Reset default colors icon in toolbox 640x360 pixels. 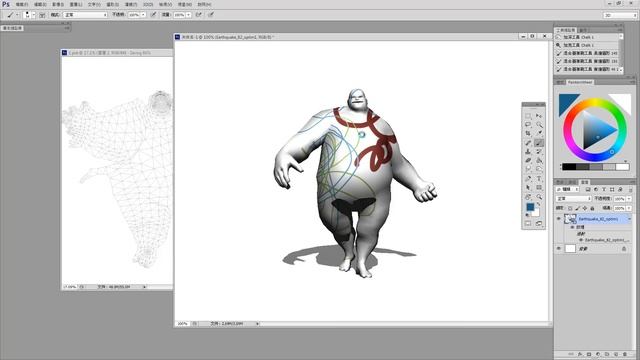pos(527,215)
